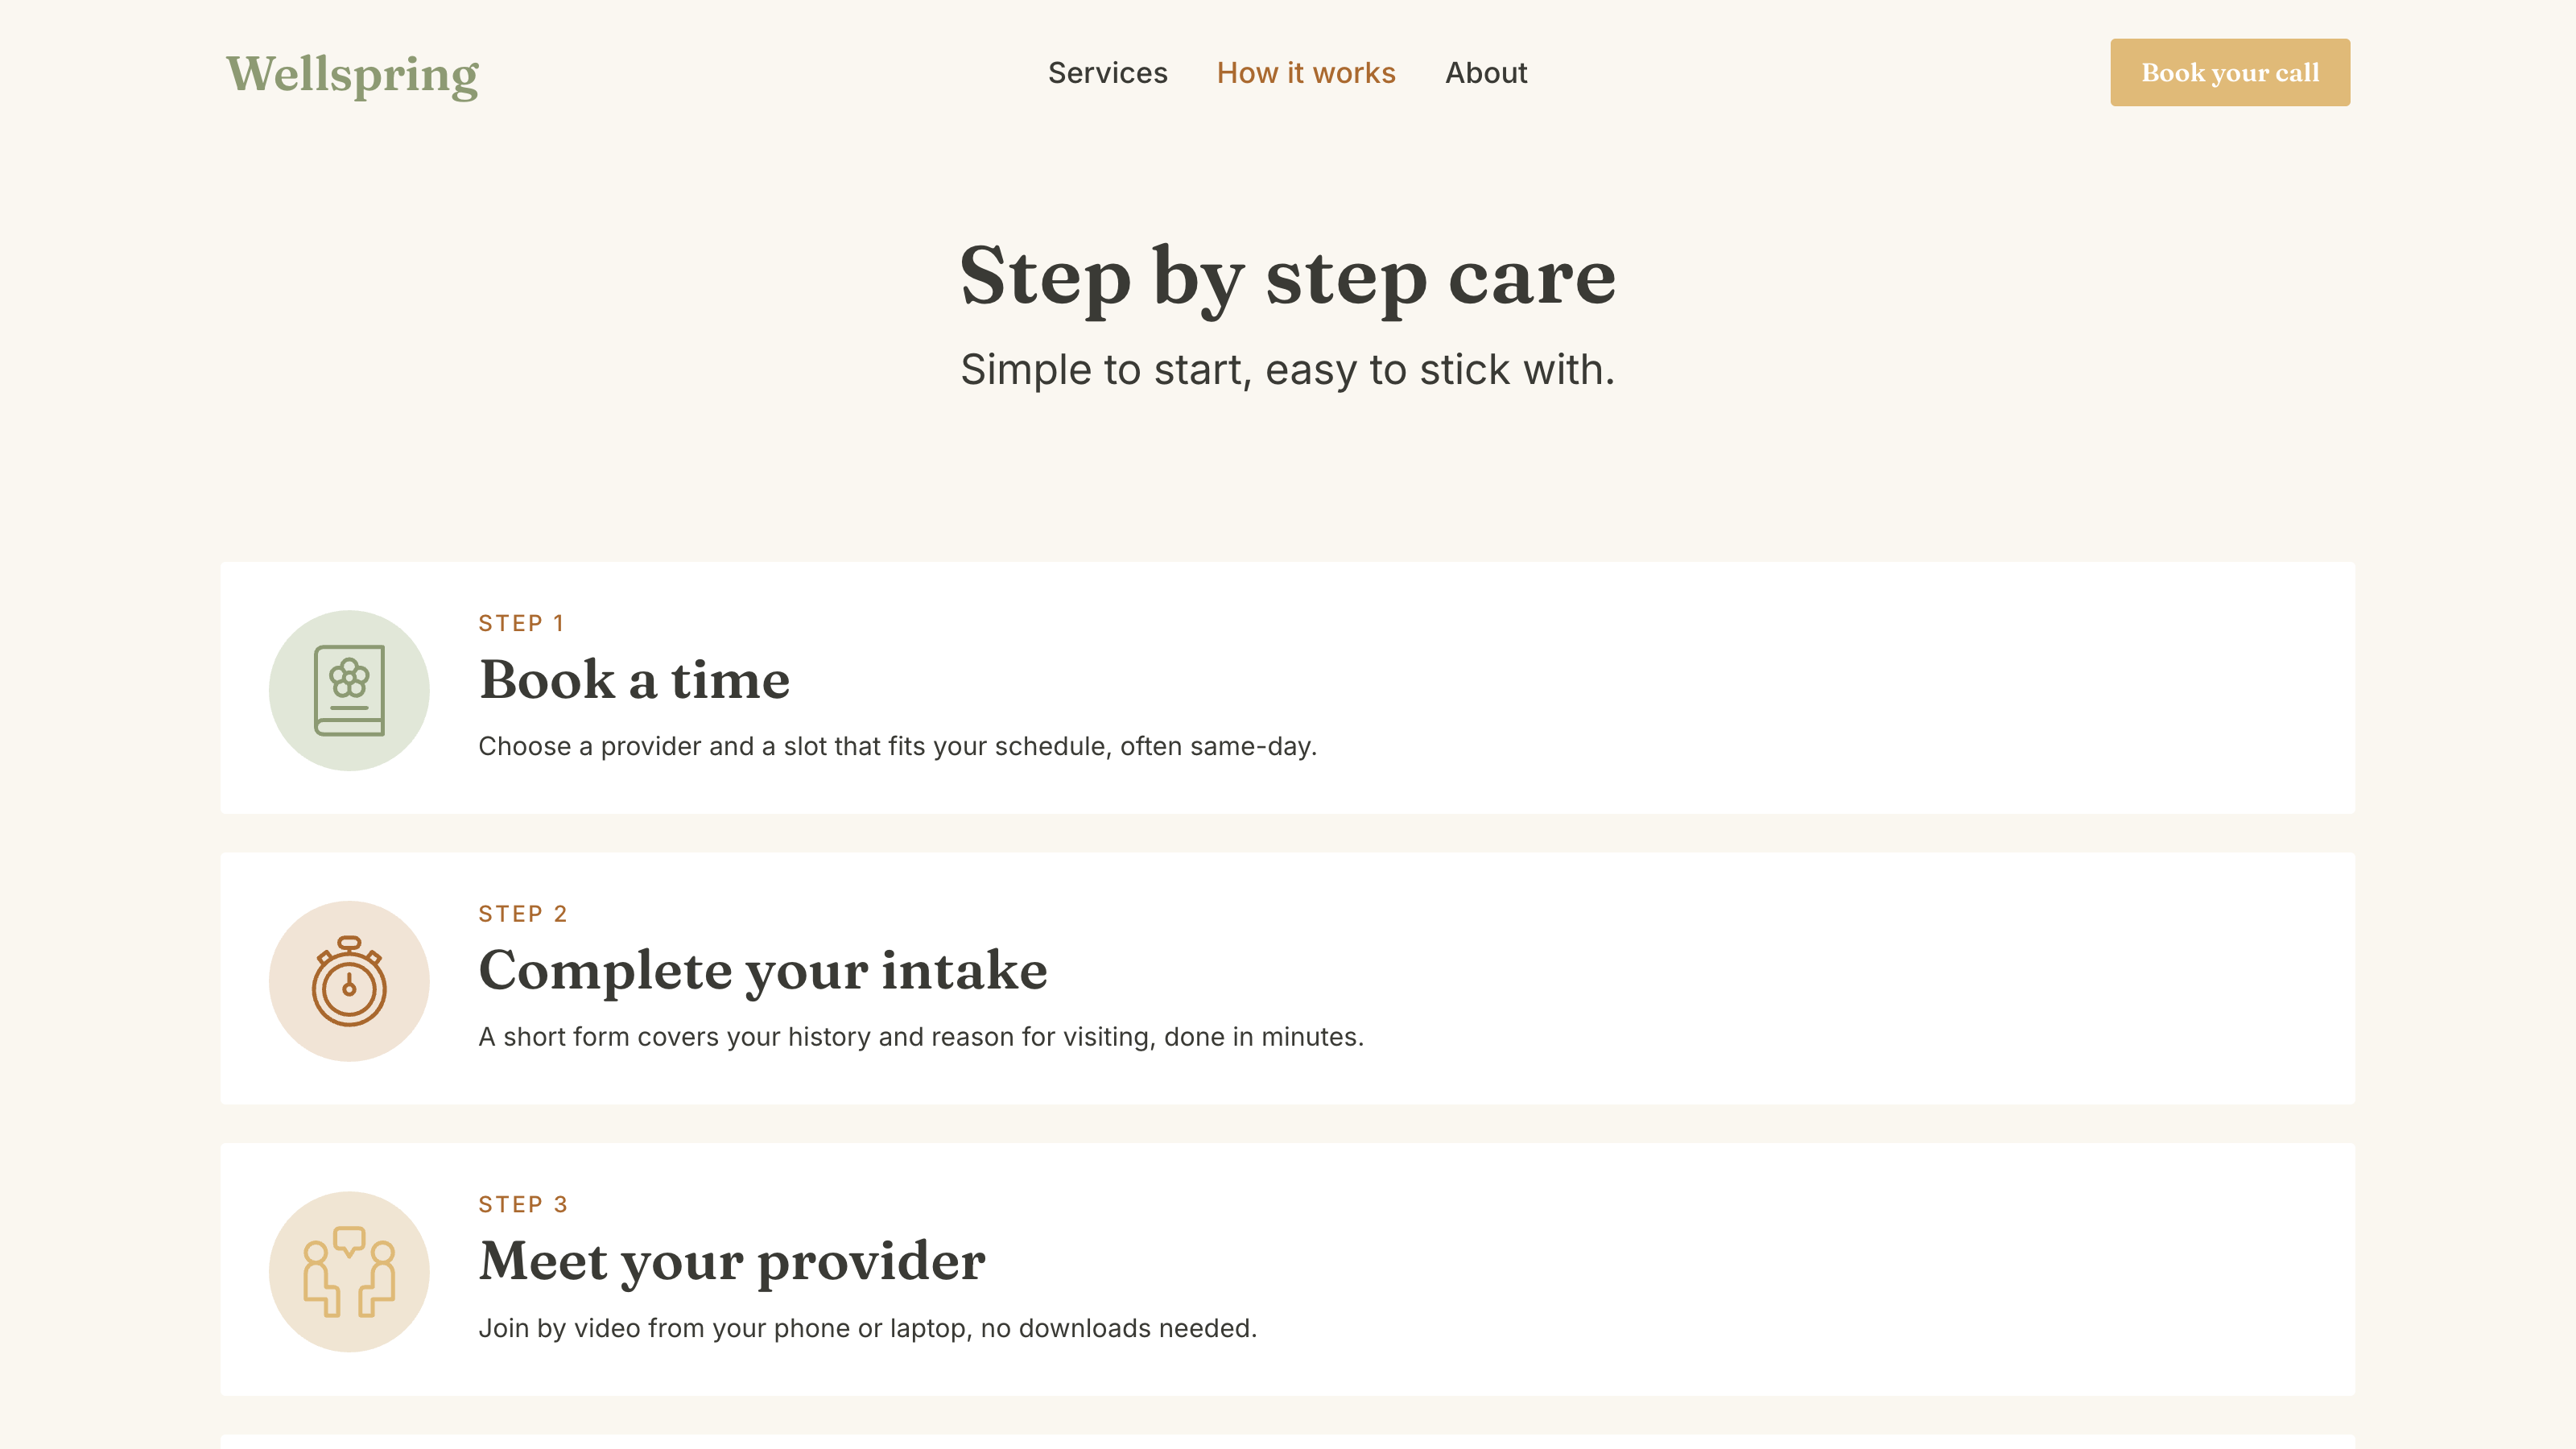This screenshot has width=2576, height=1449.
Task: Click the stopwatch icon in Step 2
Action: 349,981
